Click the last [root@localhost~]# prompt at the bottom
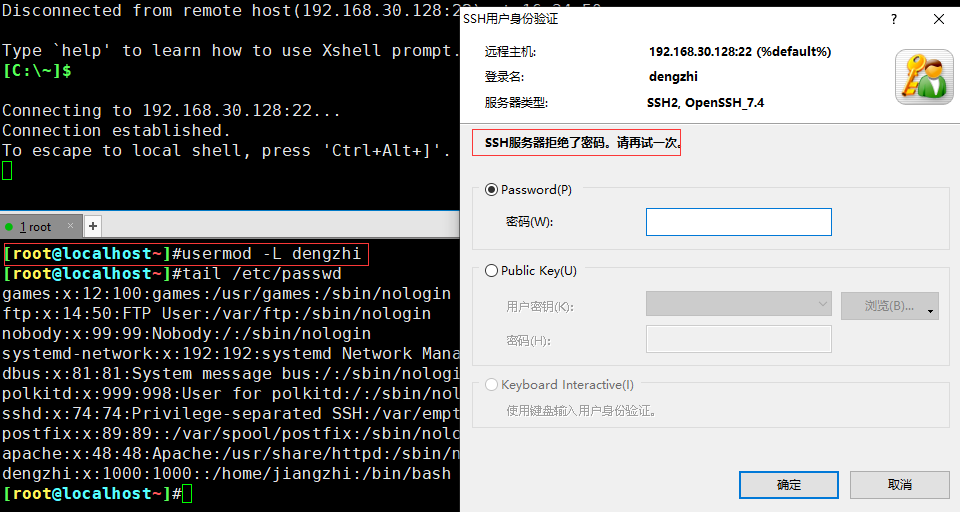Screen dimensions: 960x512 click(92, 494)
